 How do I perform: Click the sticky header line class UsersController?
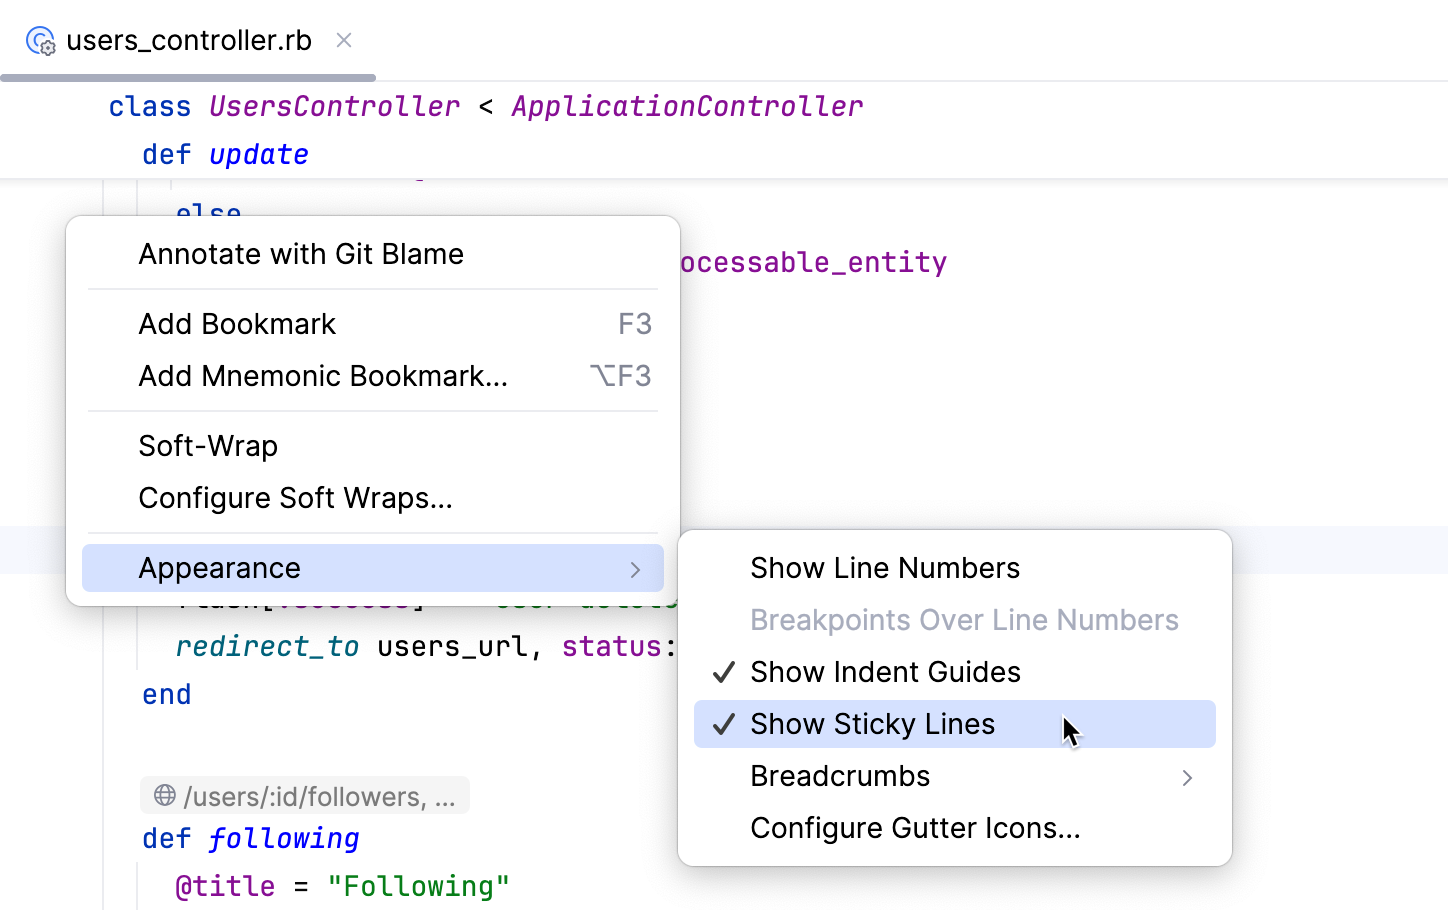tap(485, 106)
